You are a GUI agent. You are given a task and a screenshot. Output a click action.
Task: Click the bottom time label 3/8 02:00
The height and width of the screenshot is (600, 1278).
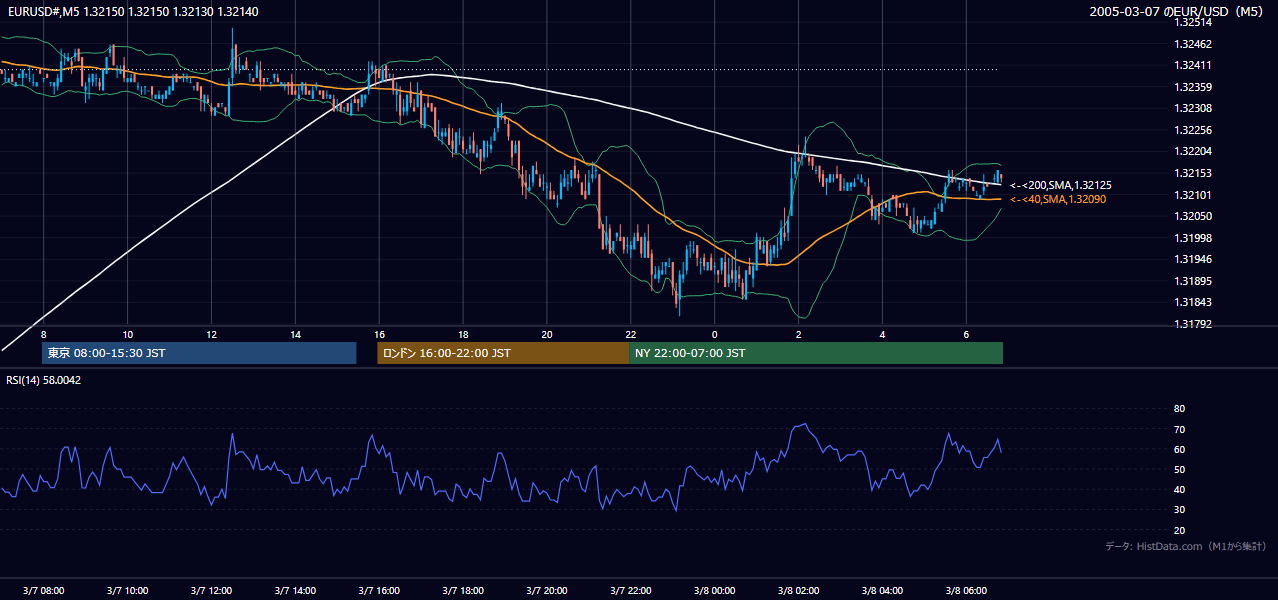pyautogui.click(x=798, y=591)
